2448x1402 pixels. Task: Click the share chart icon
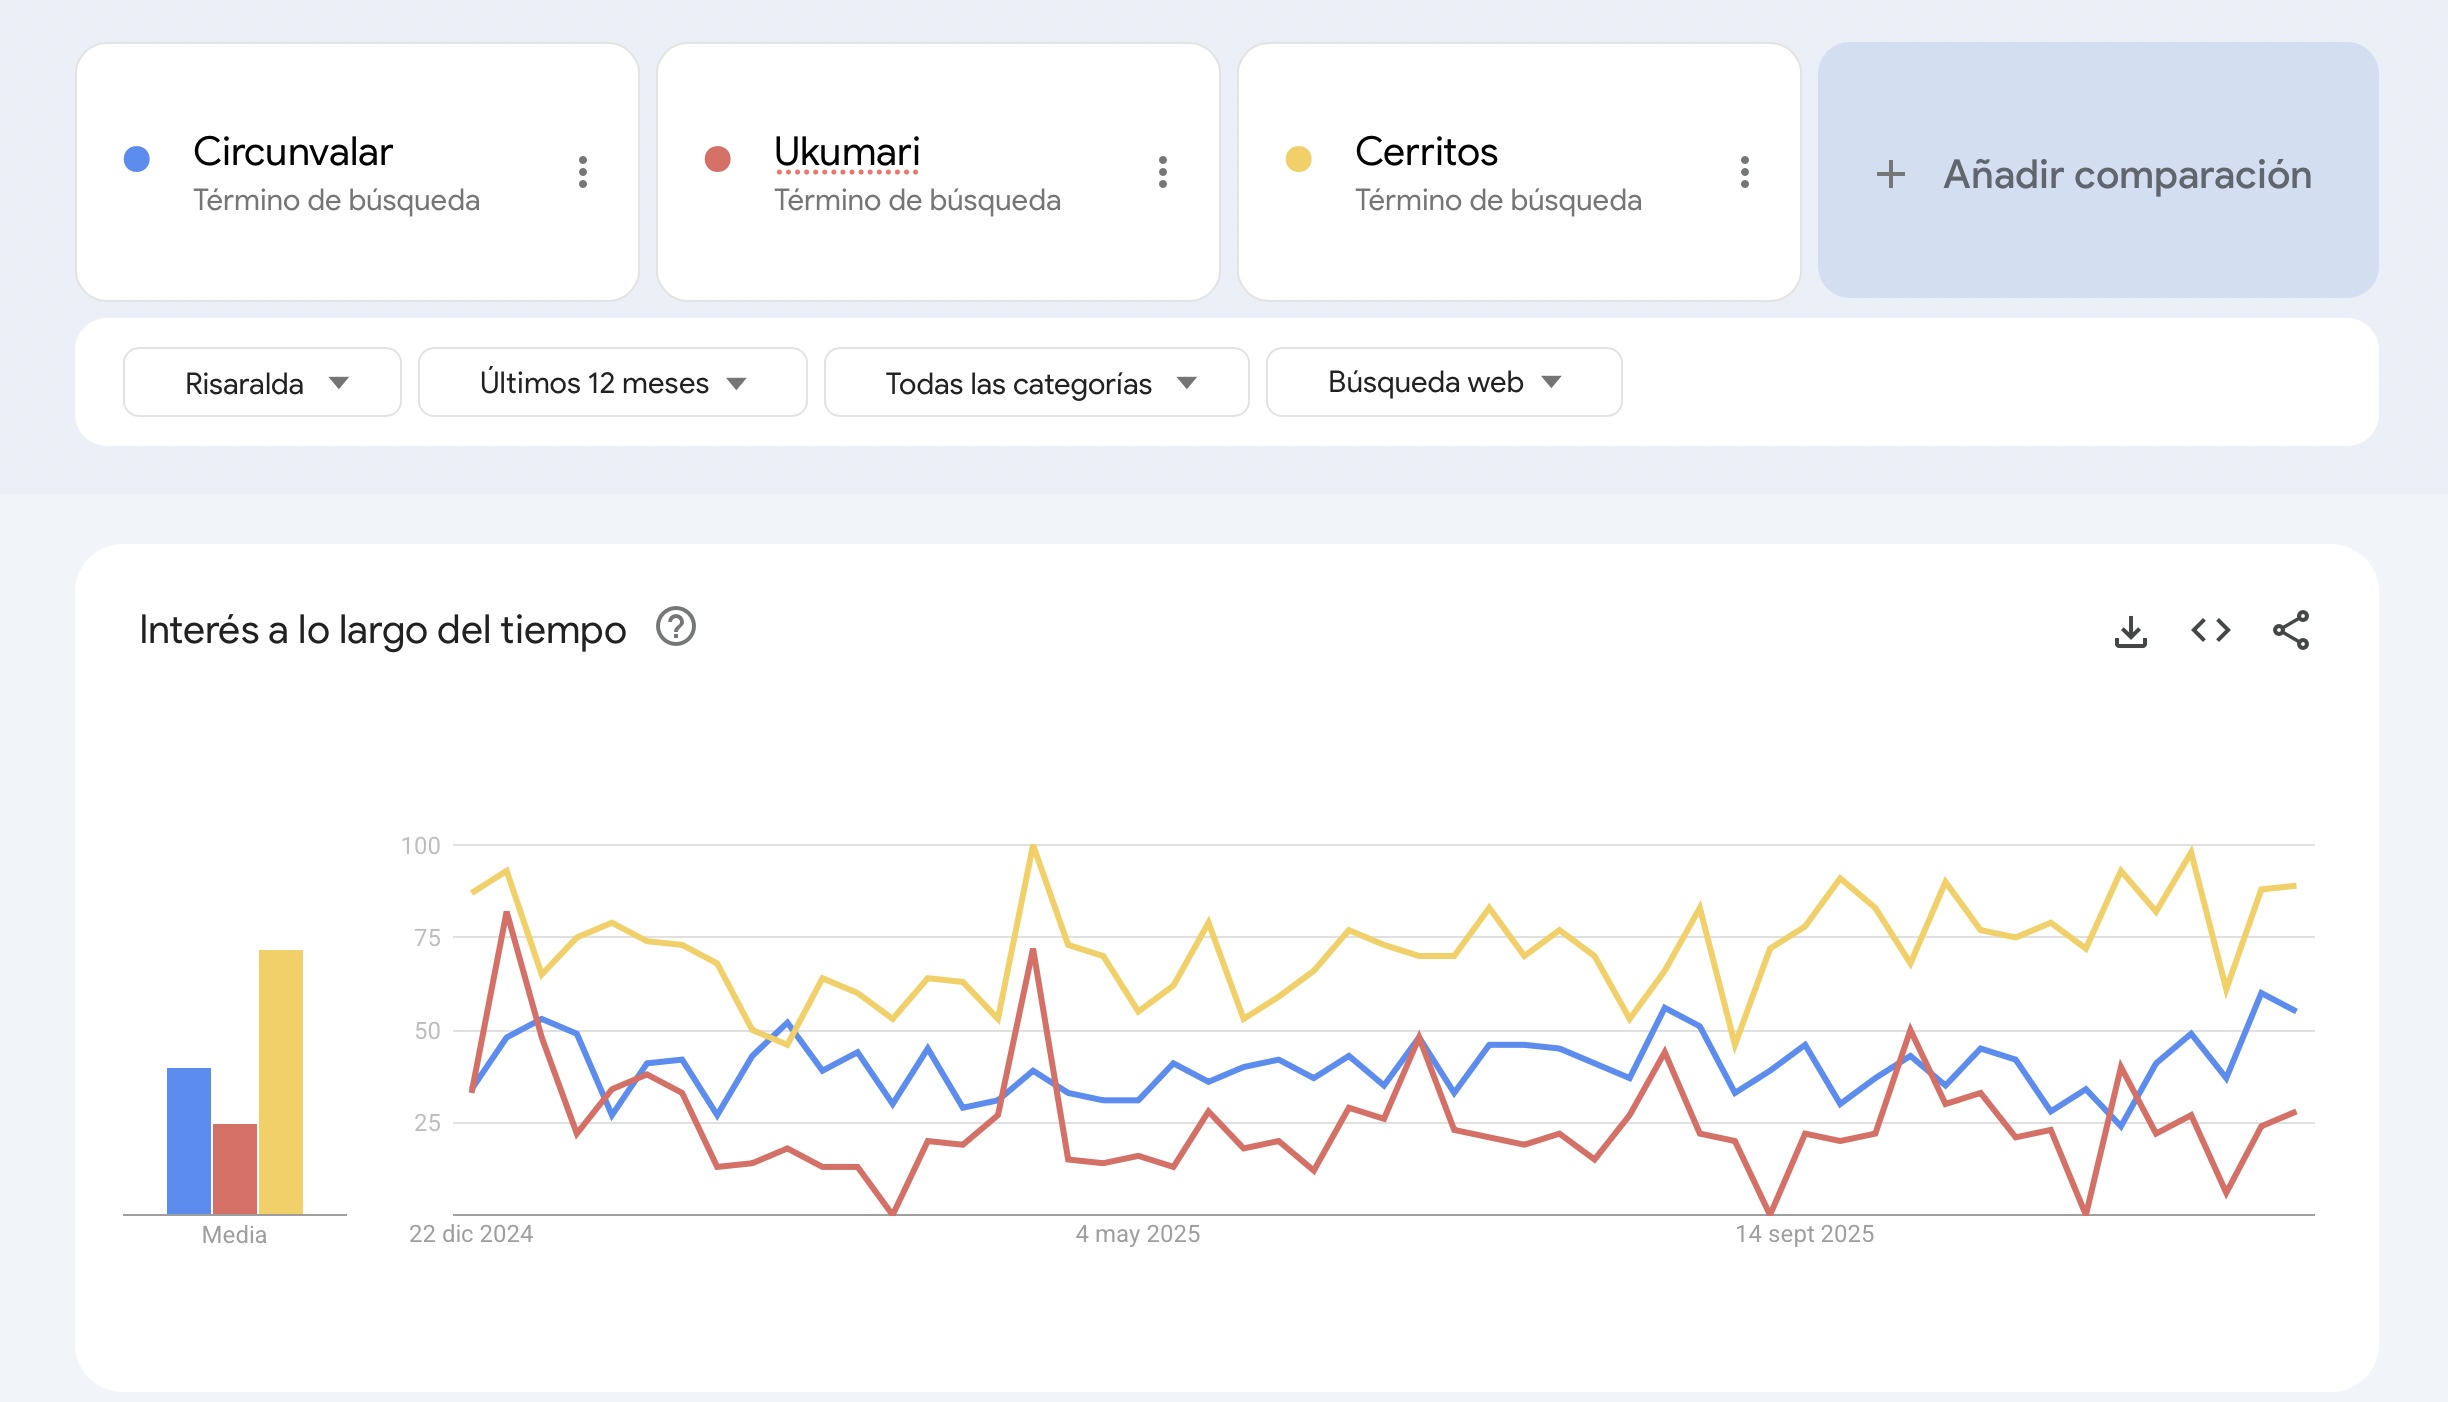tap(2291, 630)
